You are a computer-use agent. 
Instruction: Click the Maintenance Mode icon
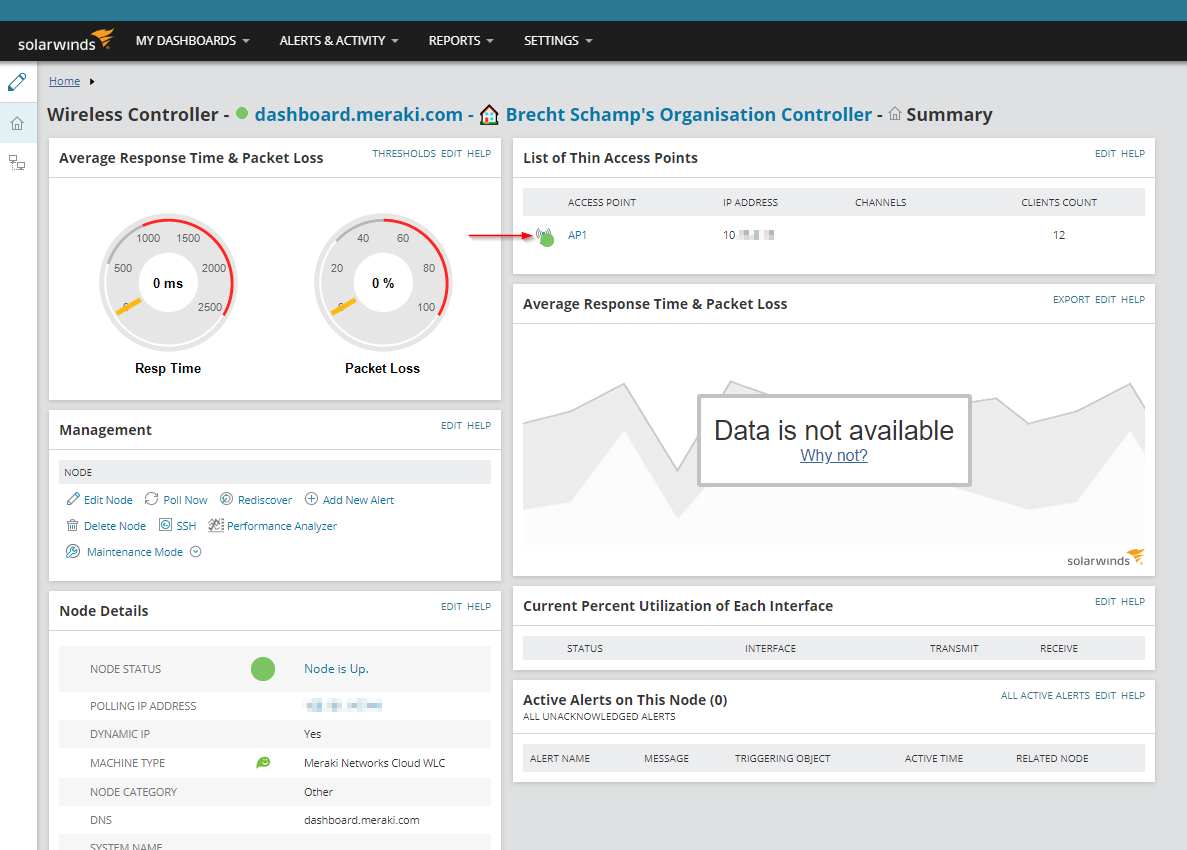point(72,551)
